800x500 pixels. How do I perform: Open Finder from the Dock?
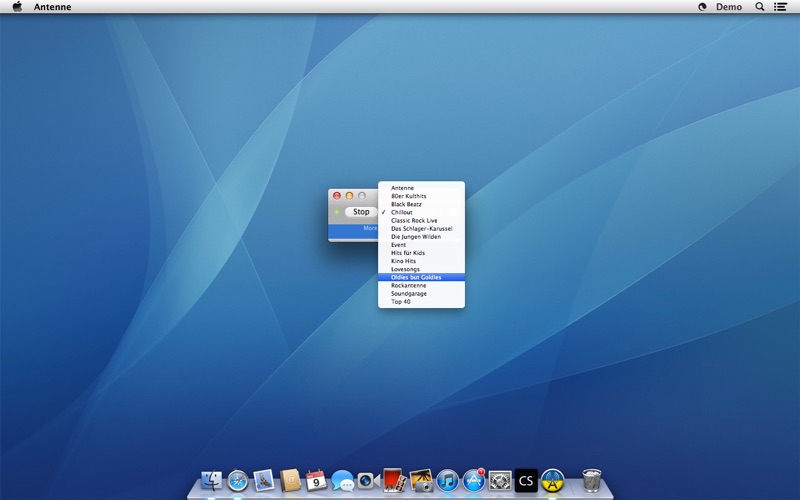tap(211, 481)
